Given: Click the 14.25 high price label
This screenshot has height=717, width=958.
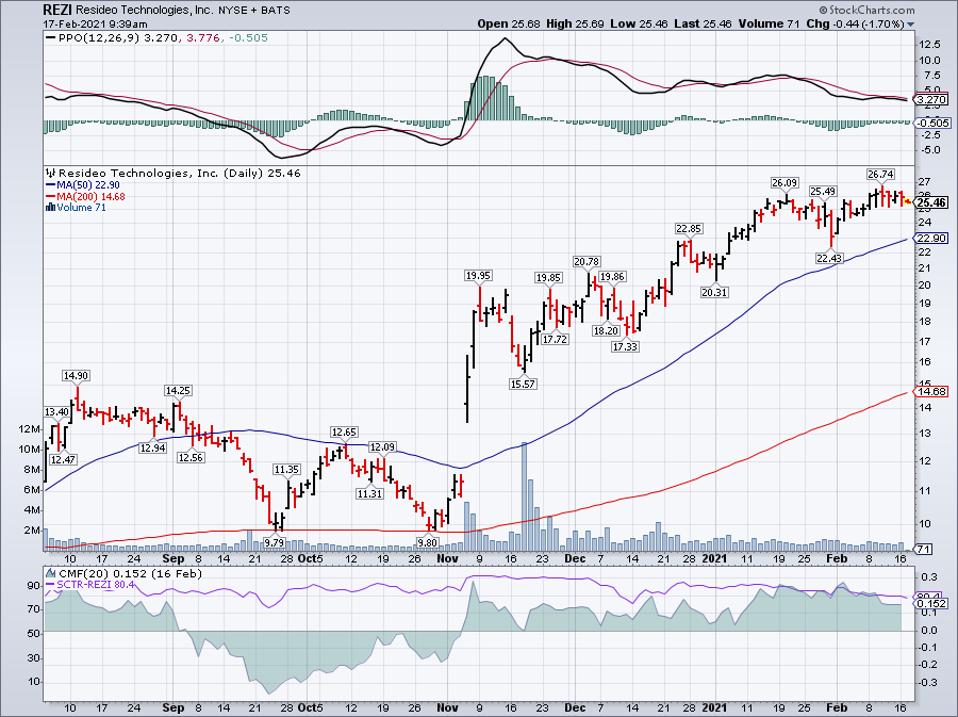Looking at the screenshot, I should coord(178,390).
